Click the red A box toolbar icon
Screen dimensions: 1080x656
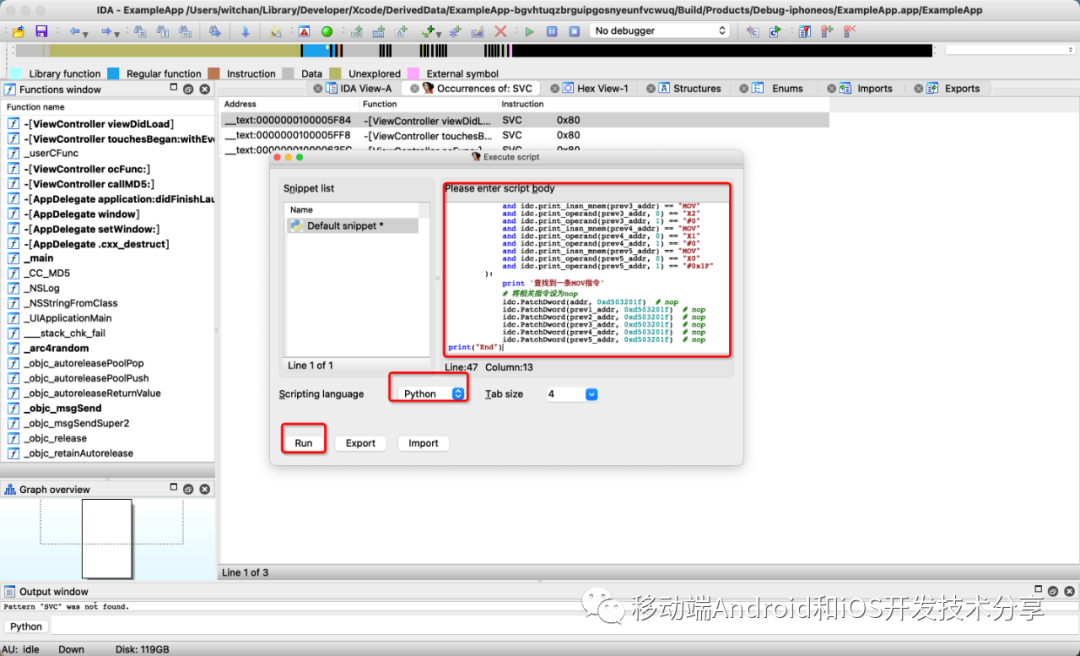click(x=304, y=32)
